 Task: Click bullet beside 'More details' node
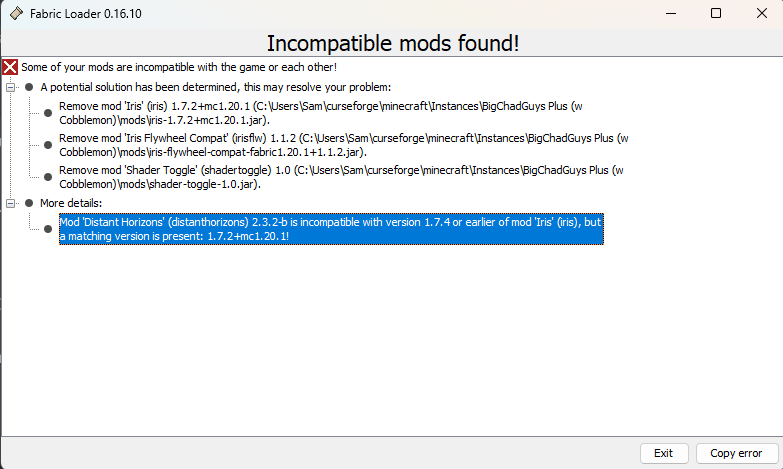(x=29, y=203)
